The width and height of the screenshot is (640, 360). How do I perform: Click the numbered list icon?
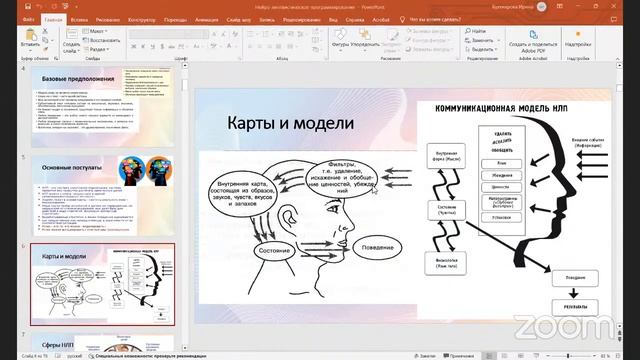267,34
